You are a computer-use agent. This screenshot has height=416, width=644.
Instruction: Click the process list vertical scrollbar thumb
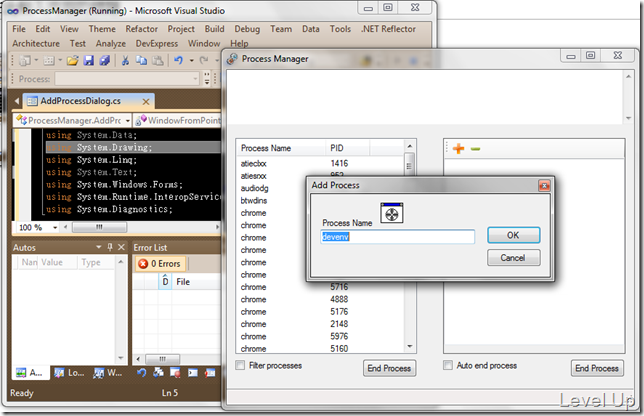pyautogui.click(x=409, y=166)
